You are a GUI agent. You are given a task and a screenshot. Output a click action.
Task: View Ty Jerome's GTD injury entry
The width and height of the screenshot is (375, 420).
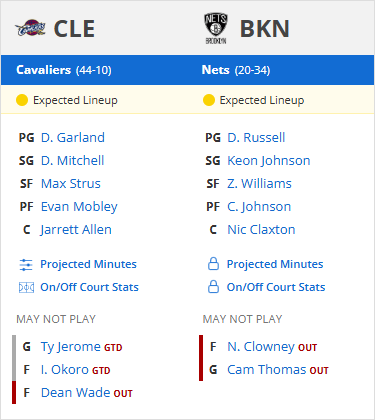[81, 347]
